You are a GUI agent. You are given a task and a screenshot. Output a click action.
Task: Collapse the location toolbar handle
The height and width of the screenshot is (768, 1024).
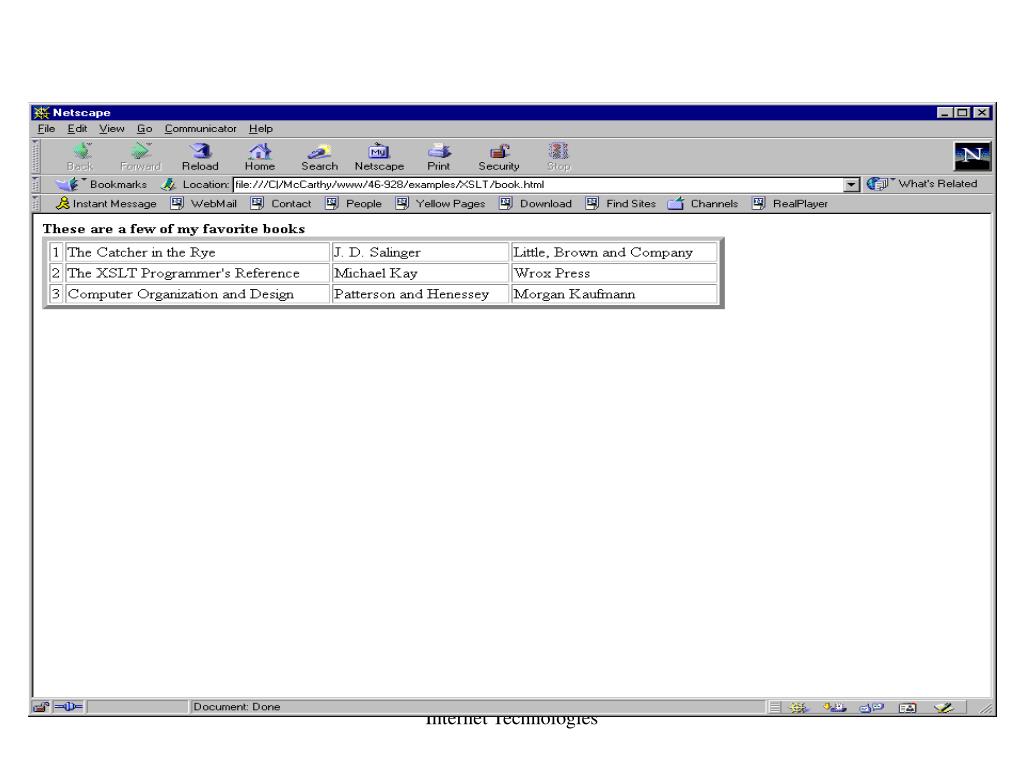(x=35, y=184)
